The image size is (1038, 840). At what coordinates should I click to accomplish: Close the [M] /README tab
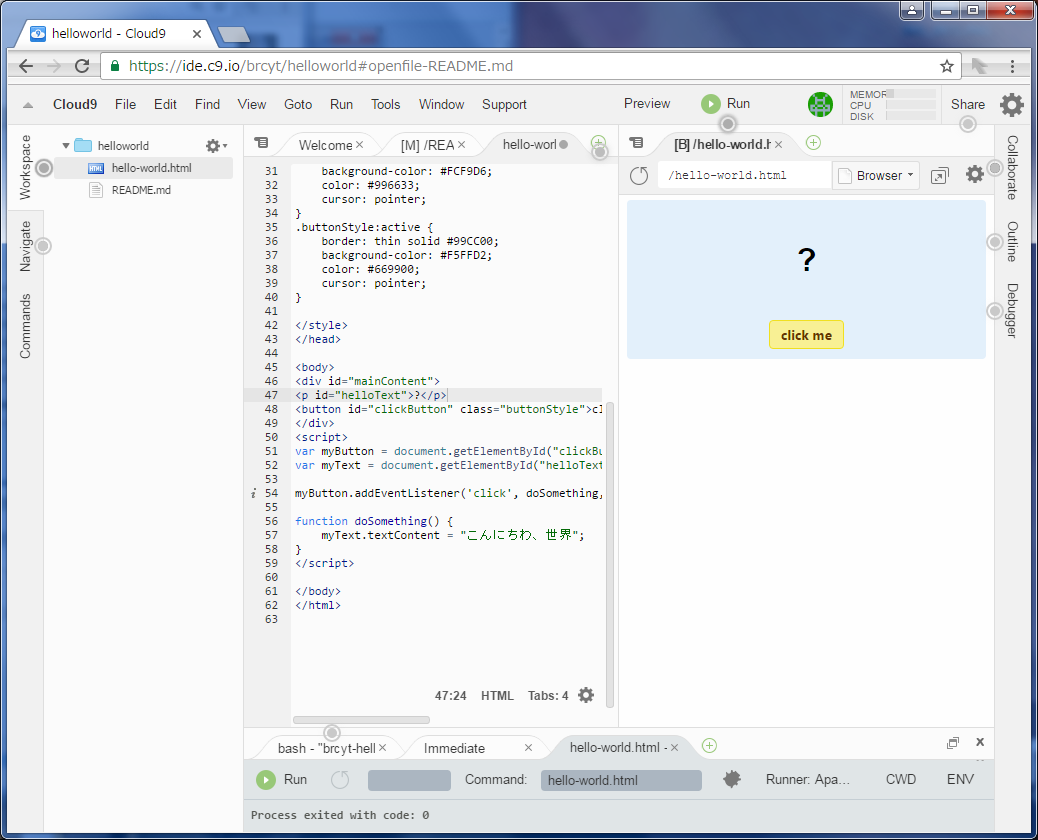[x=461, y=144]
